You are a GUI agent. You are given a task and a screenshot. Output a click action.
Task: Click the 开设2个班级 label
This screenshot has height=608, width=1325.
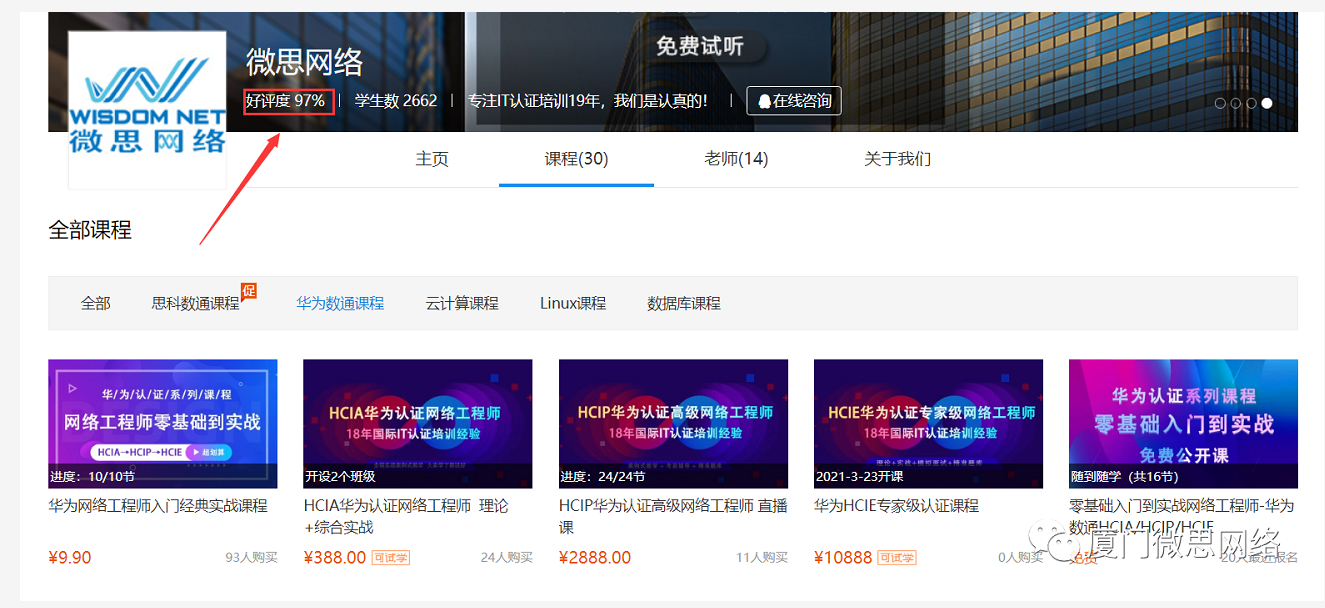(340, 477)
